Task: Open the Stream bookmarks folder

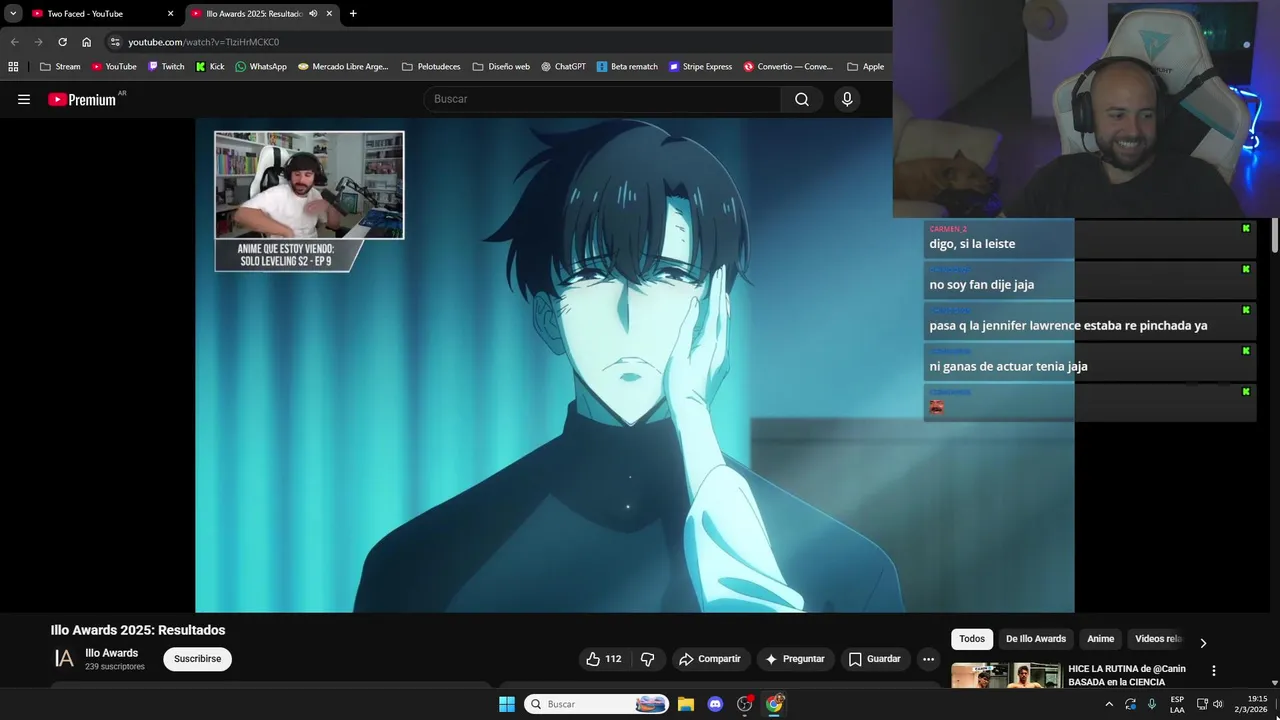Action: (x=60, y=67)
